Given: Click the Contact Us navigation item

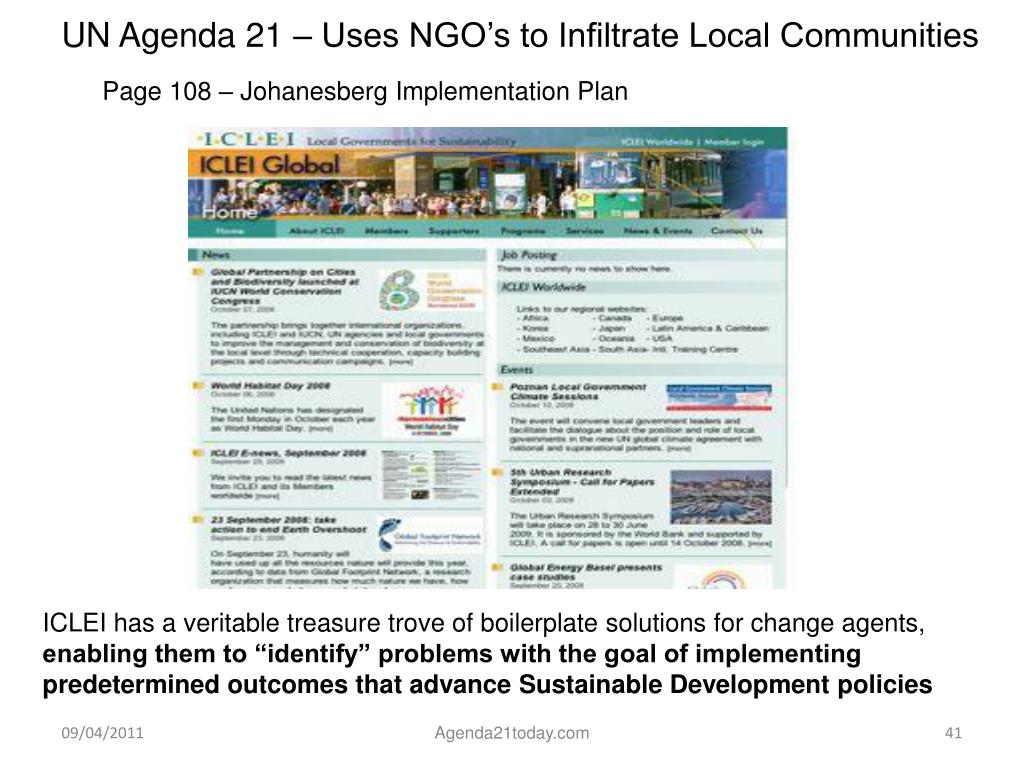Looking at the screenshot, I should click(x=737, y=231).
